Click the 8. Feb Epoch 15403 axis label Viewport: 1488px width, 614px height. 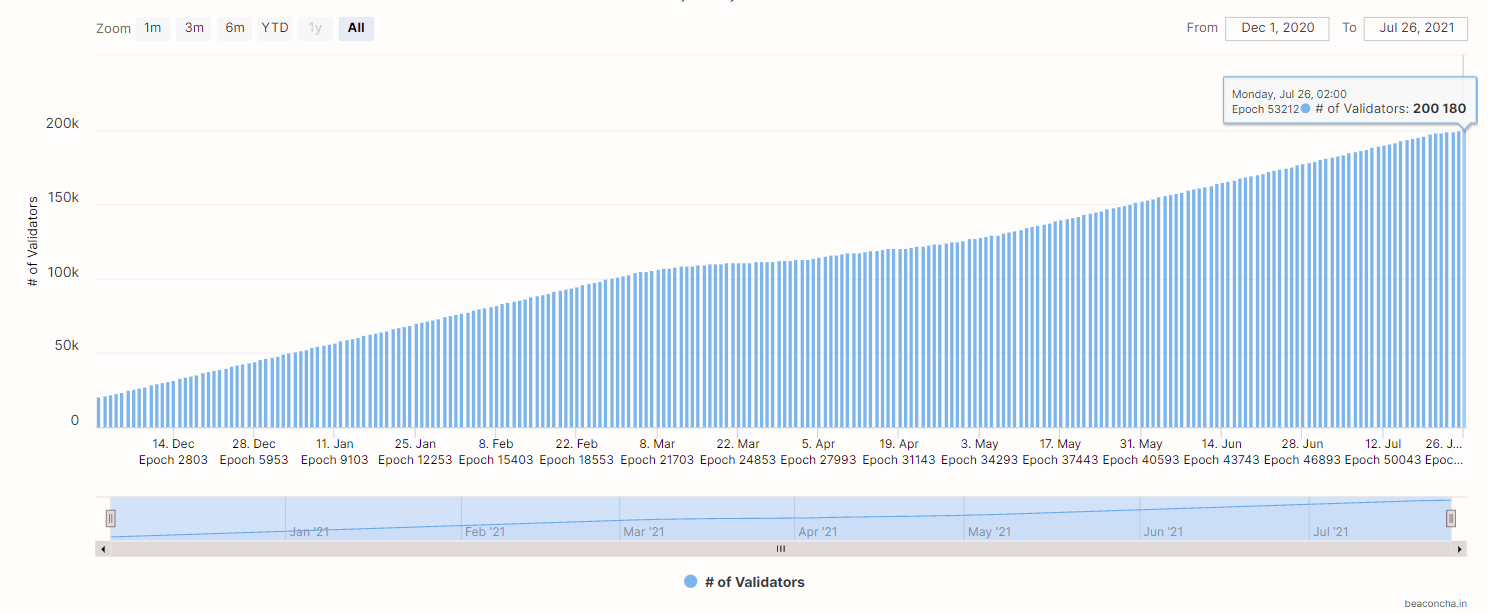pyautogui.click(x=496, y=452)
